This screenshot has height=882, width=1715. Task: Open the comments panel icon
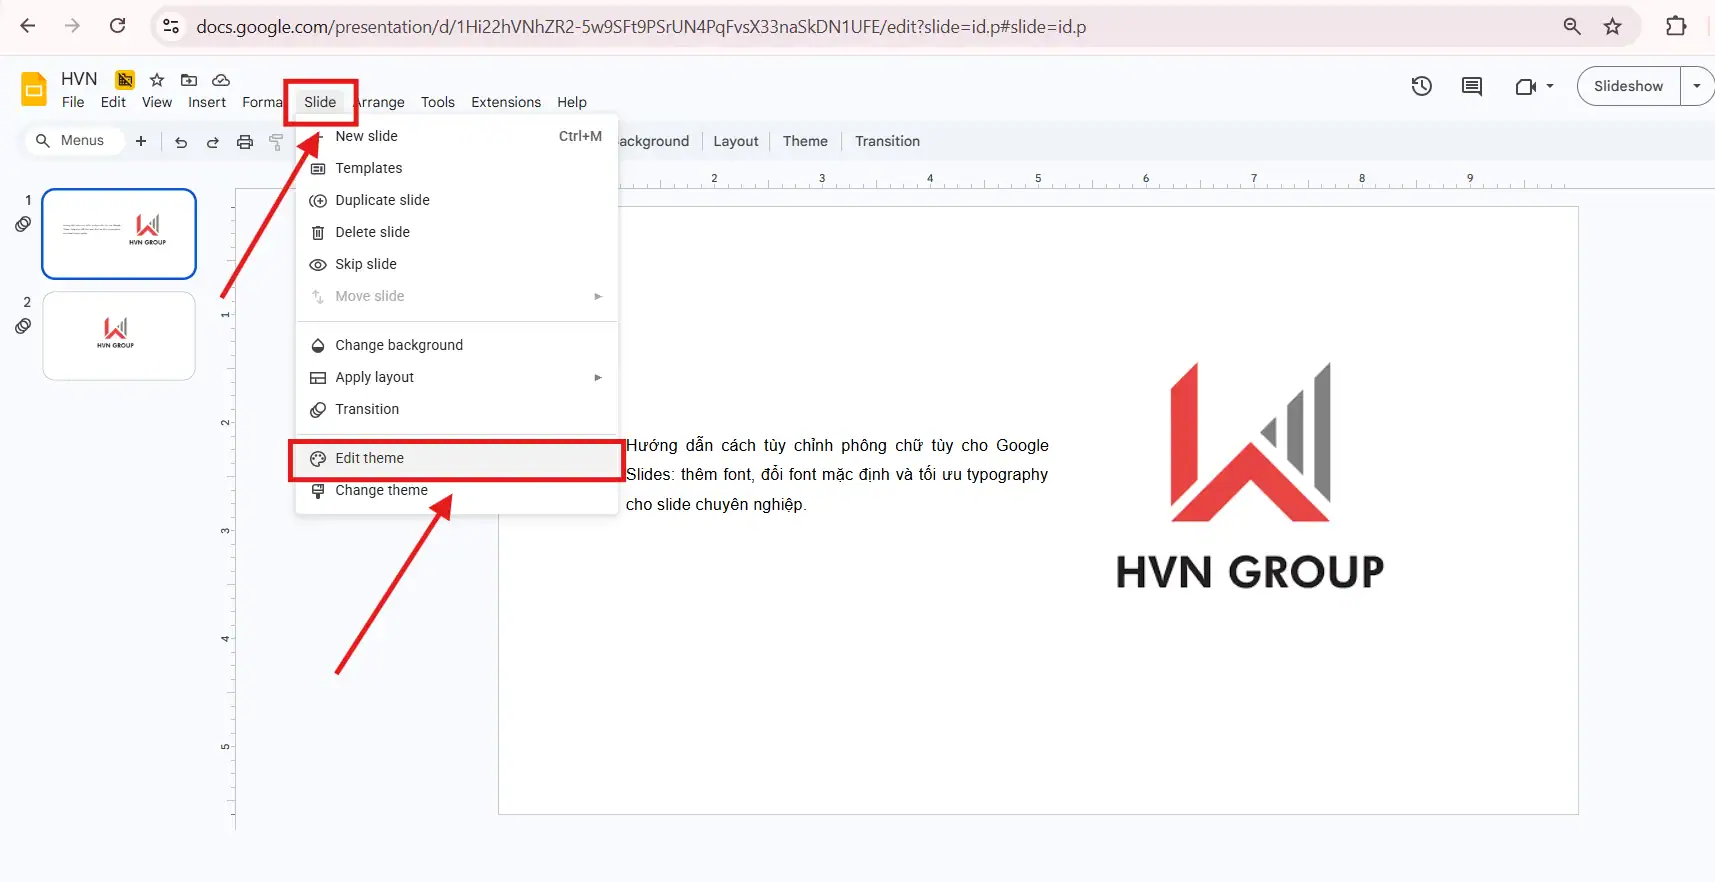pyautogui.click(x=1472, y=86)
